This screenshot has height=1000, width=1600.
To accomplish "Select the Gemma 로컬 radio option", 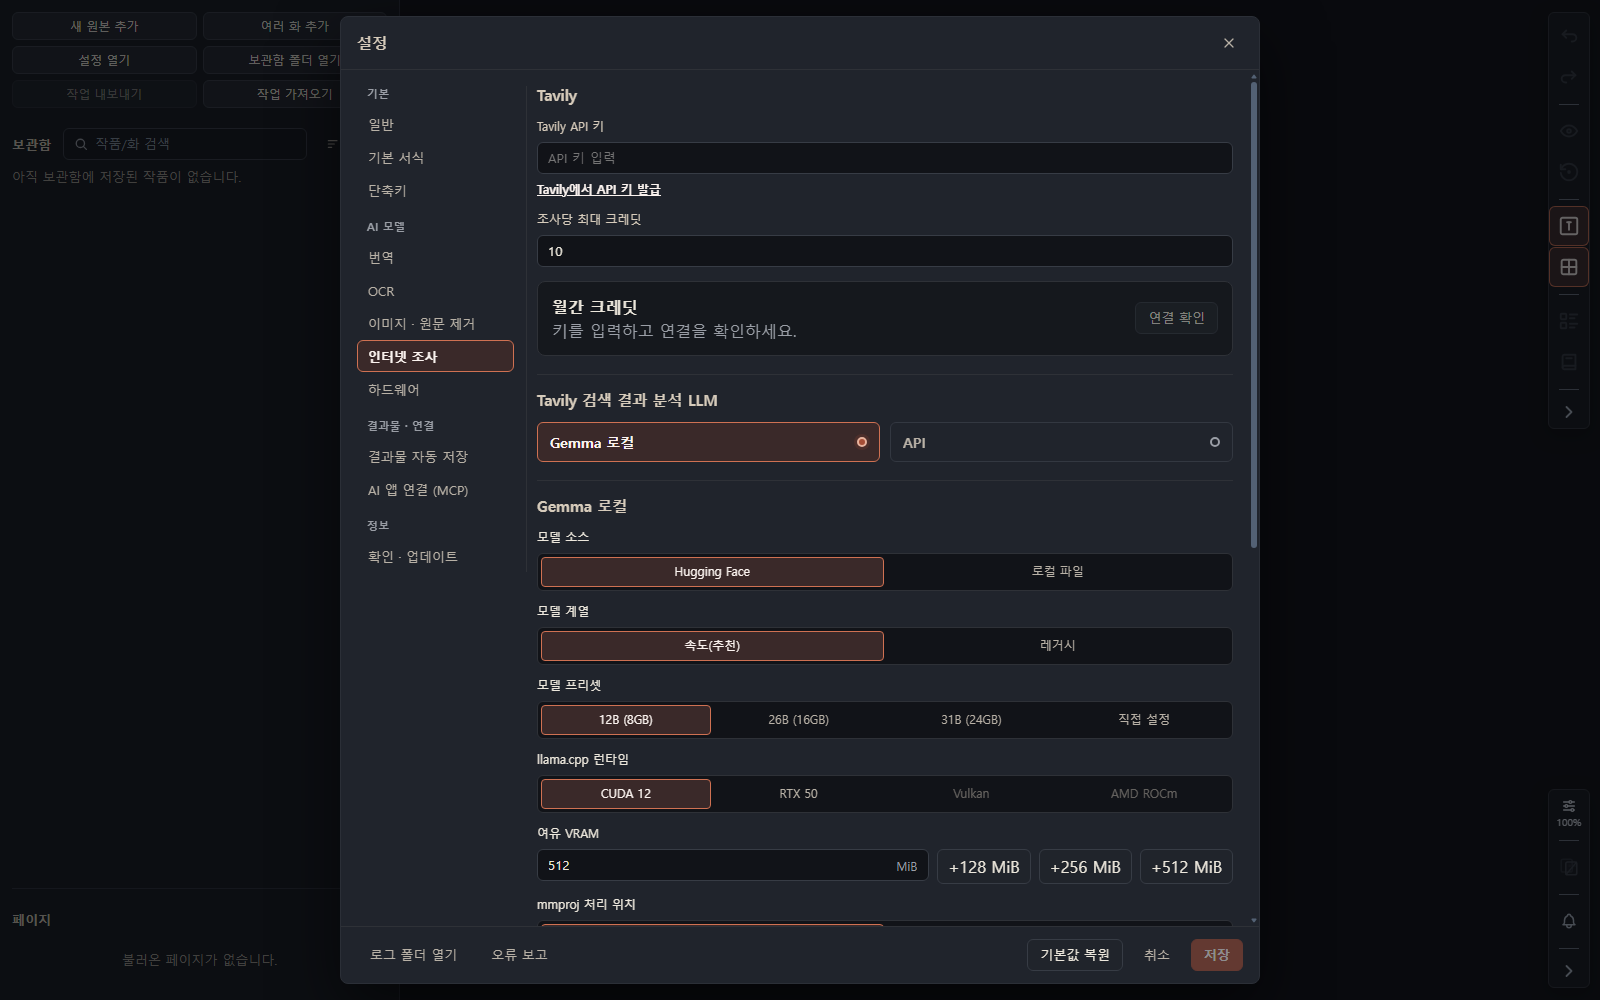I will coord(708,442).
